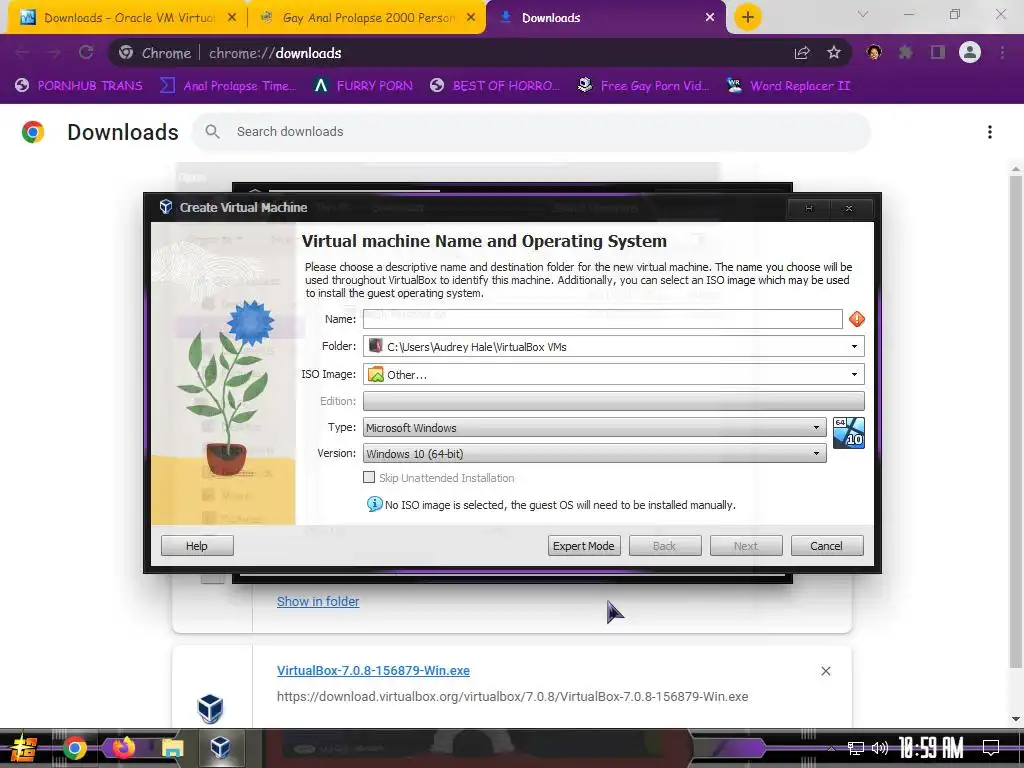Click the Windows 10 64-bit OS icon
The image size is (1024, 768).
coord(848,432)
